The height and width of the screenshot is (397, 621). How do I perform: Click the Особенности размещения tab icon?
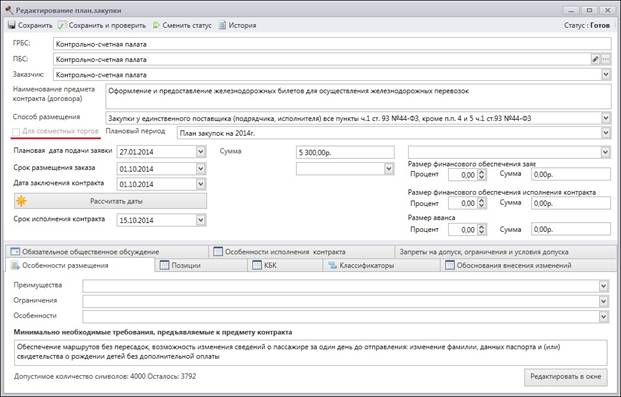[x=15, y=265]
